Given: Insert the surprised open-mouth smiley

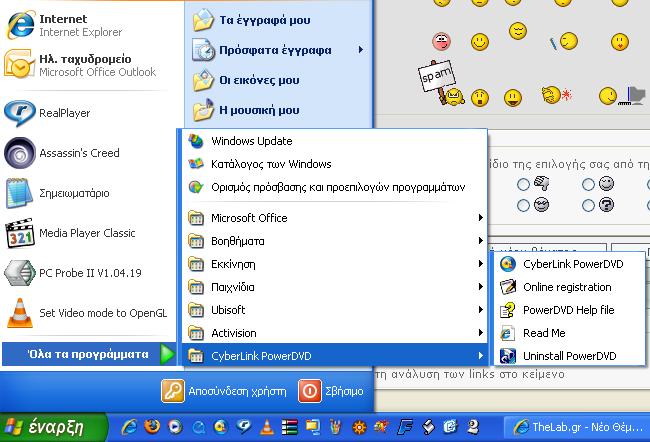Looking at the screenshot, I should [480, 98].
